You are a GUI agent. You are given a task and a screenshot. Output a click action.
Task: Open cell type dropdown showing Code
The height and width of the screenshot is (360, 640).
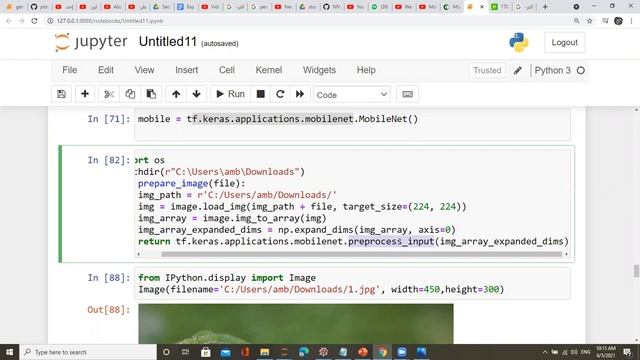click(351, 95)
